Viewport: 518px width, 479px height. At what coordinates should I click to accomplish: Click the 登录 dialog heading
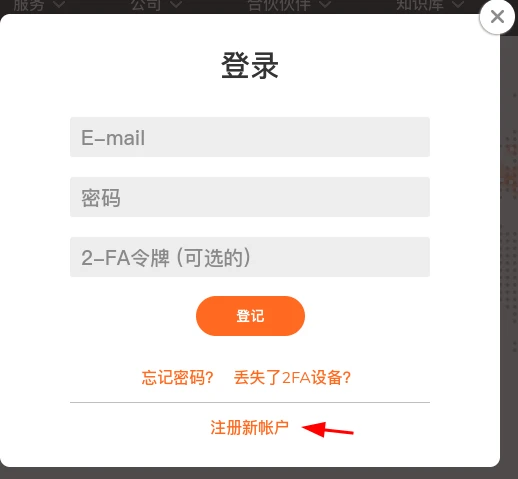coord(250,66)
